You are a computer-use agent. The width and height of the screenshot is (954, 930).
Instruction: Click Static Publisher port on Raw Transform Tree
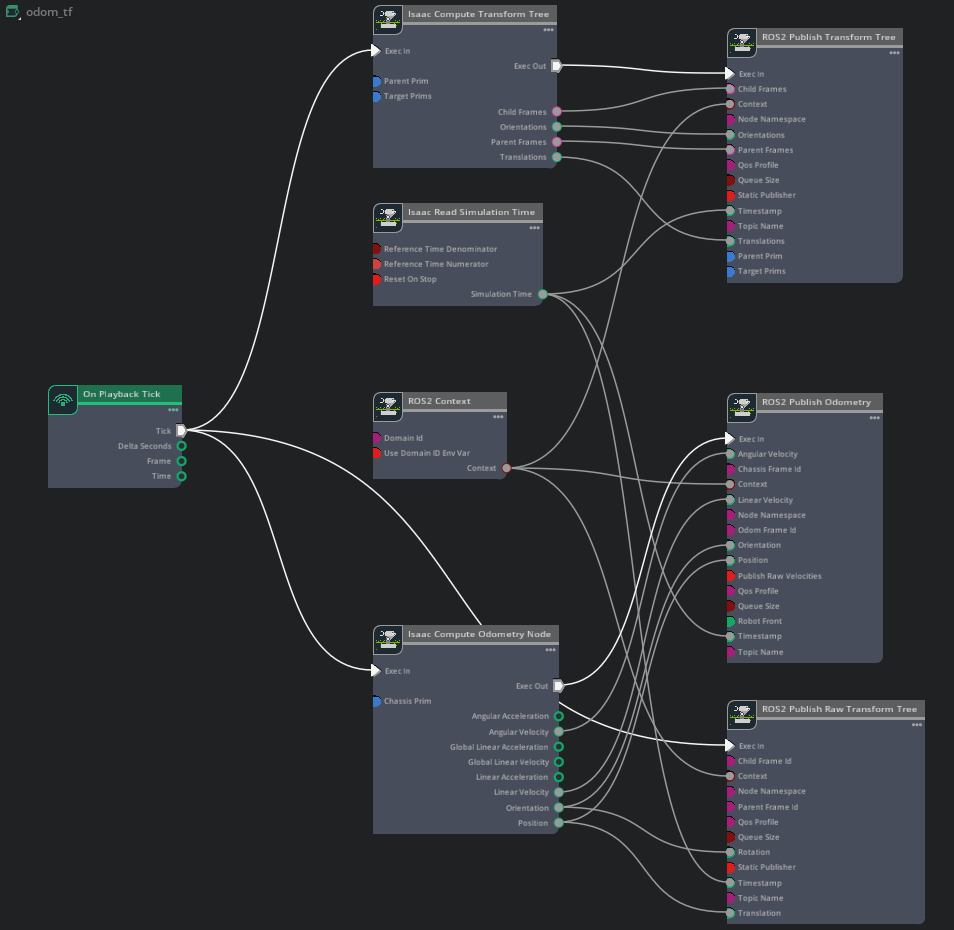(731, 867)
